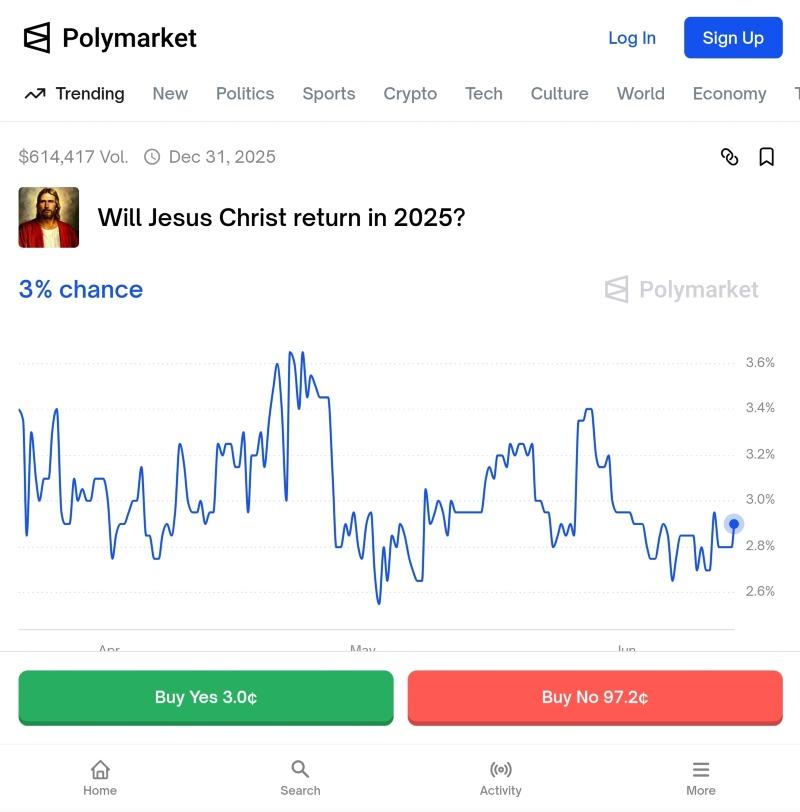Open Search from bottom navigation

300,777
